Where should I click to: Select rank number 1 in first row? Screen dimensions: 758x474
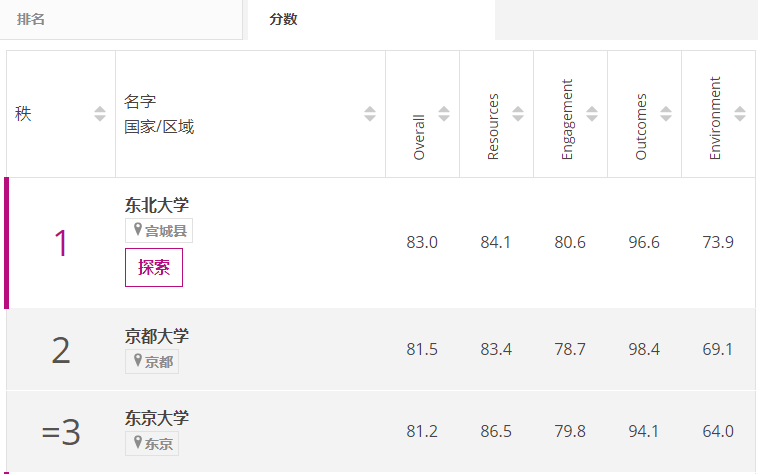coord(61,243)
